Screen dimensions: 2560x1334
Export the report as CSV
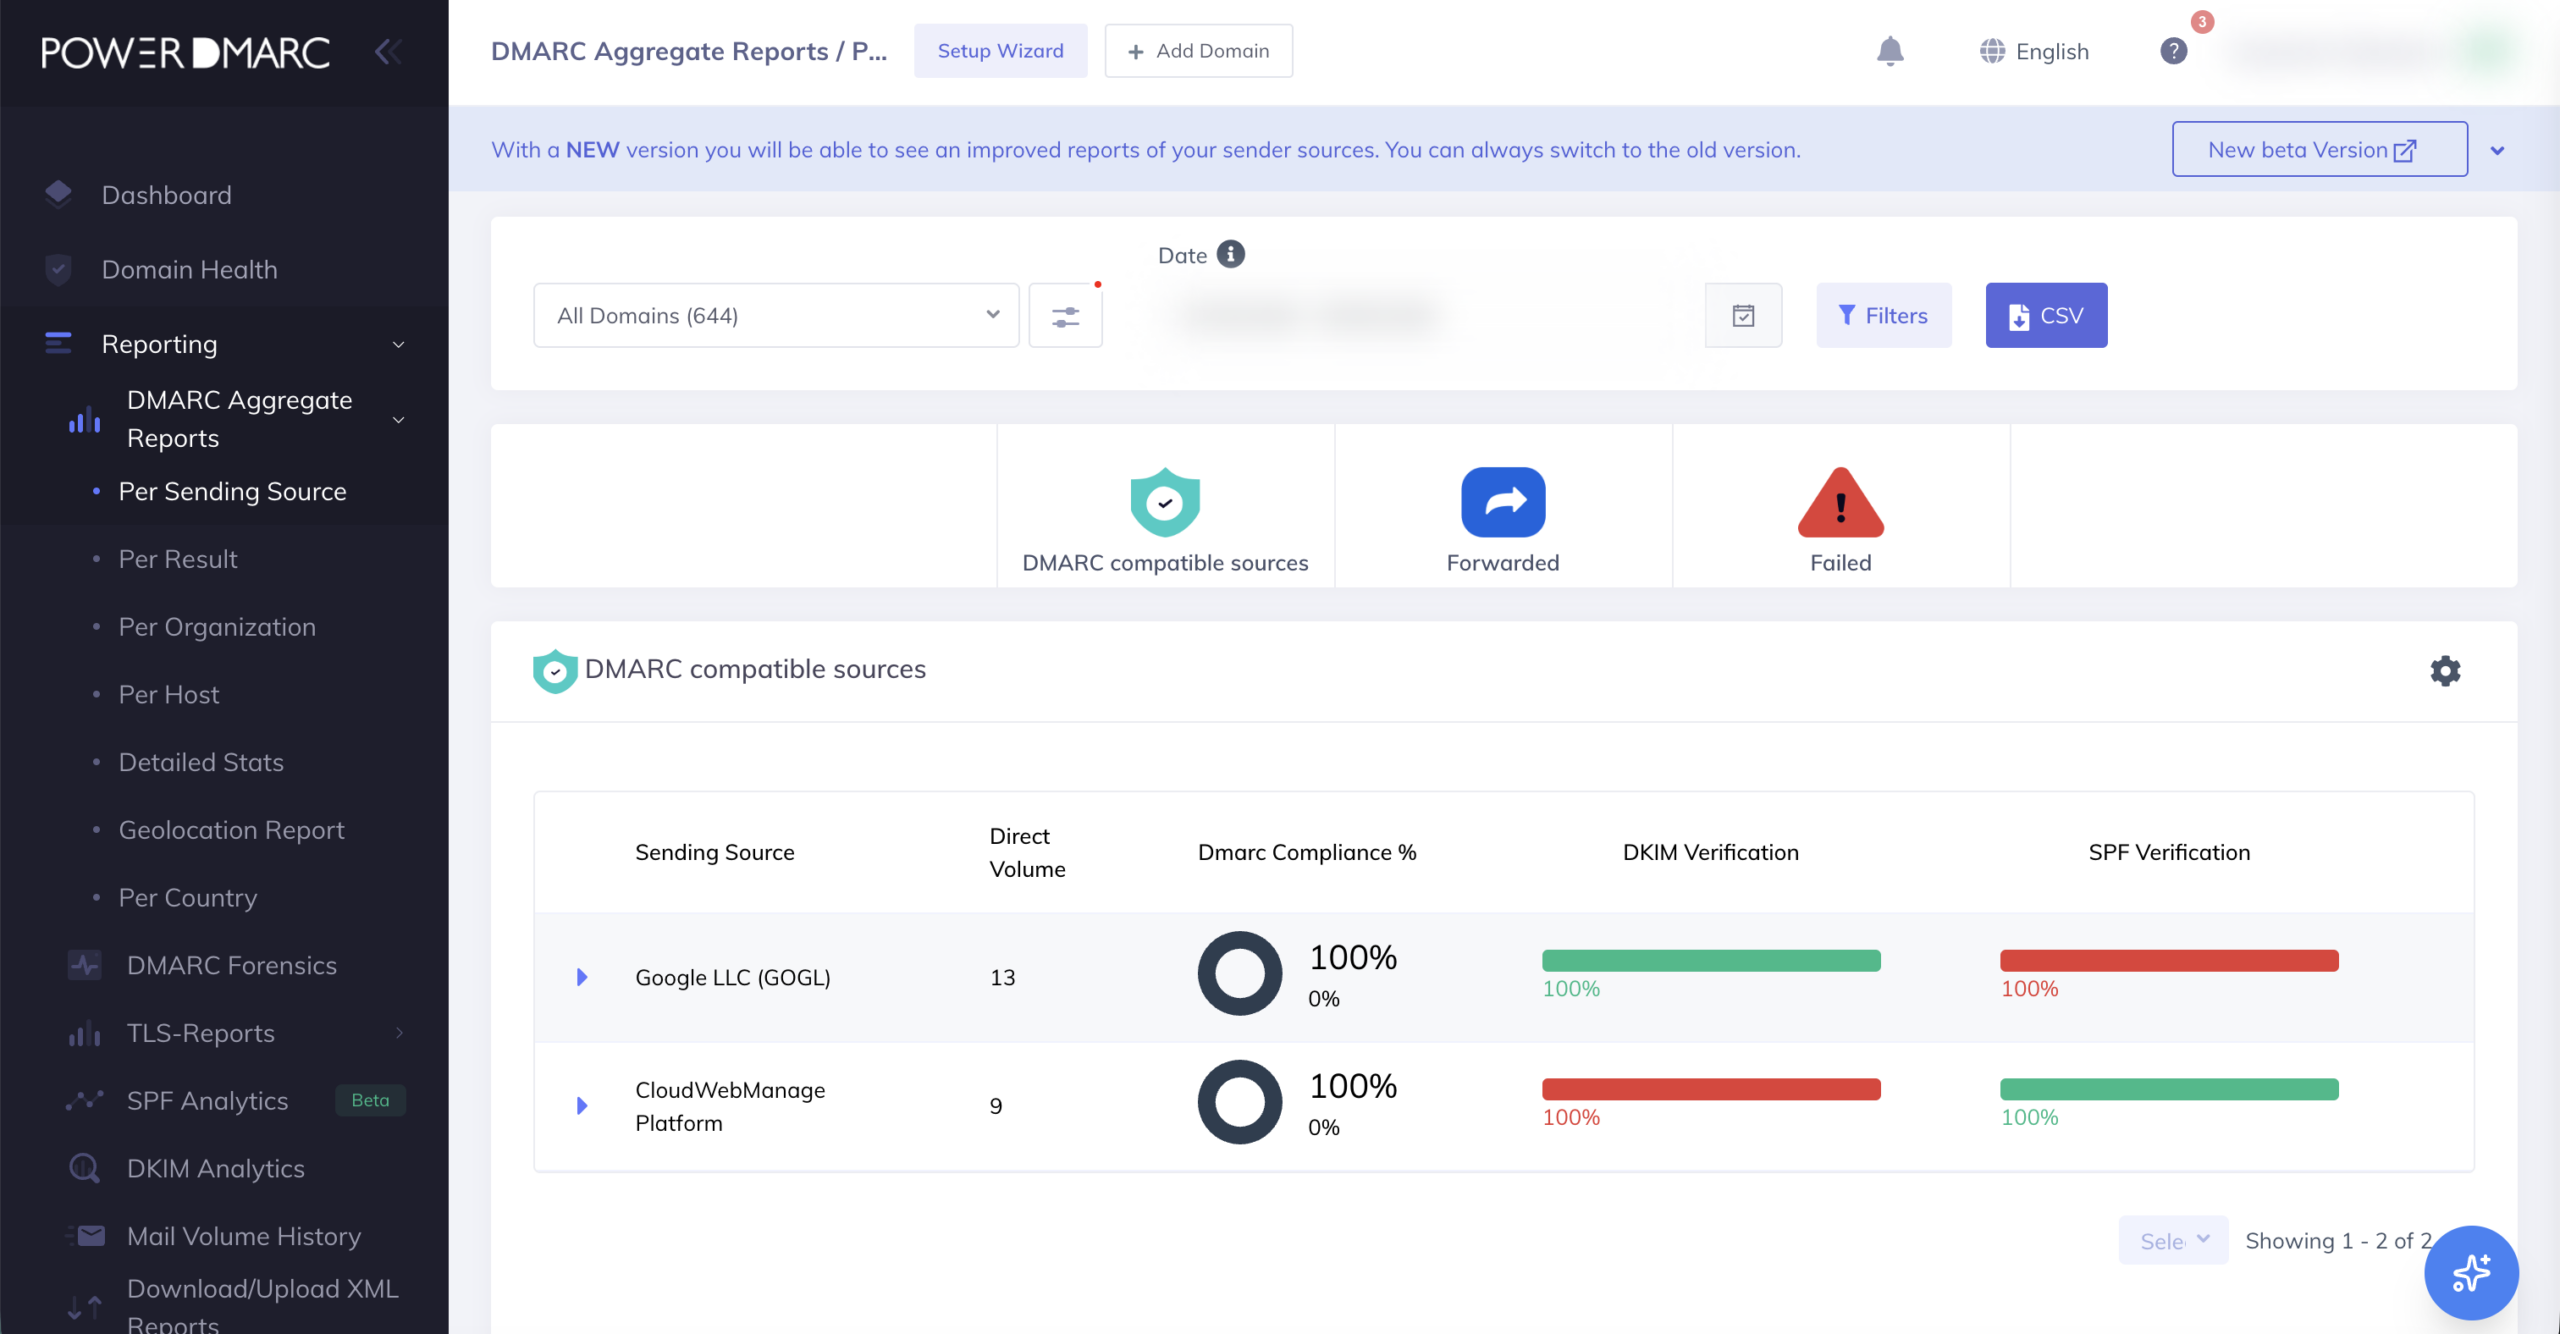coord(2046,316)
